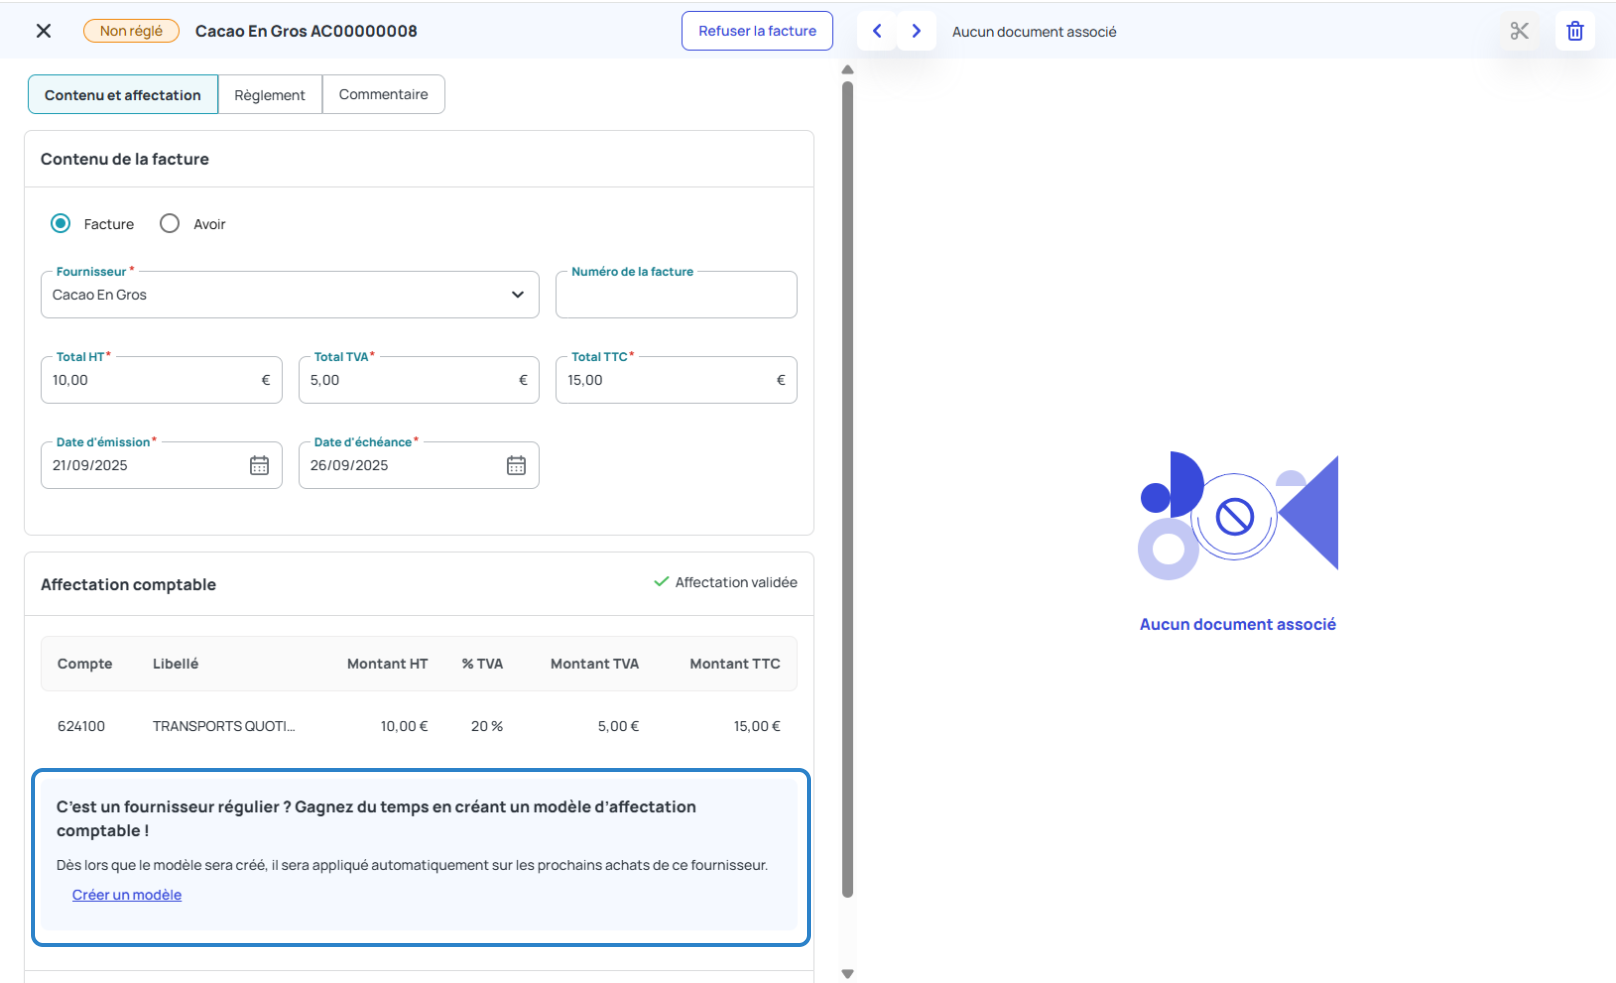The image size is (1616, 983).
Task: Open calendar for Date d'échéance
Action: 516,466
